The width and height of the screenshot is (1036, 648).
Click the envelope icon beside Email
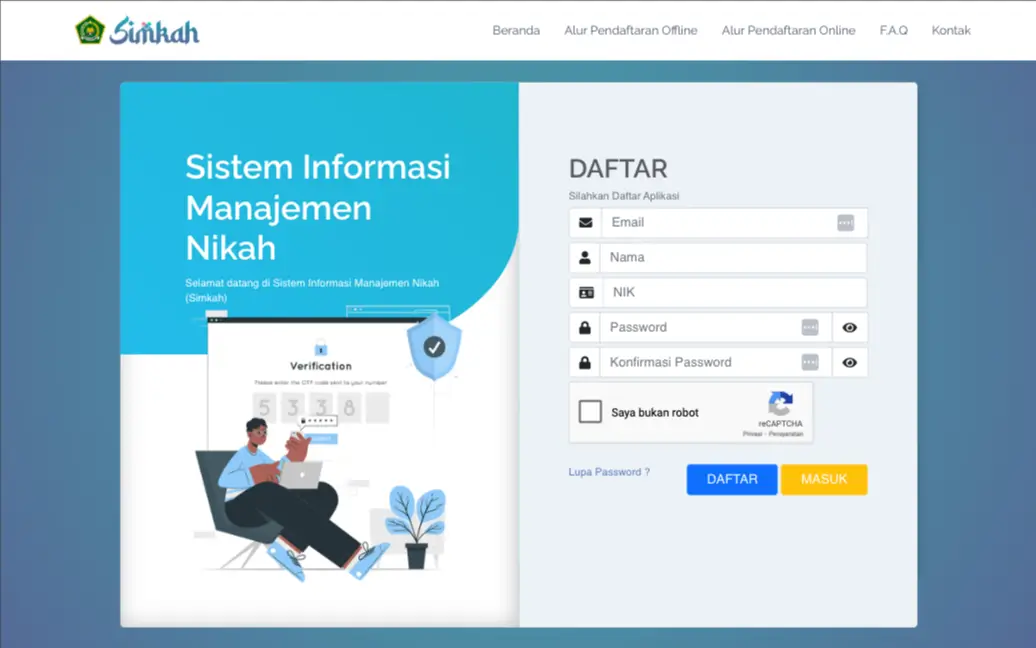click(x=585, y=223)
